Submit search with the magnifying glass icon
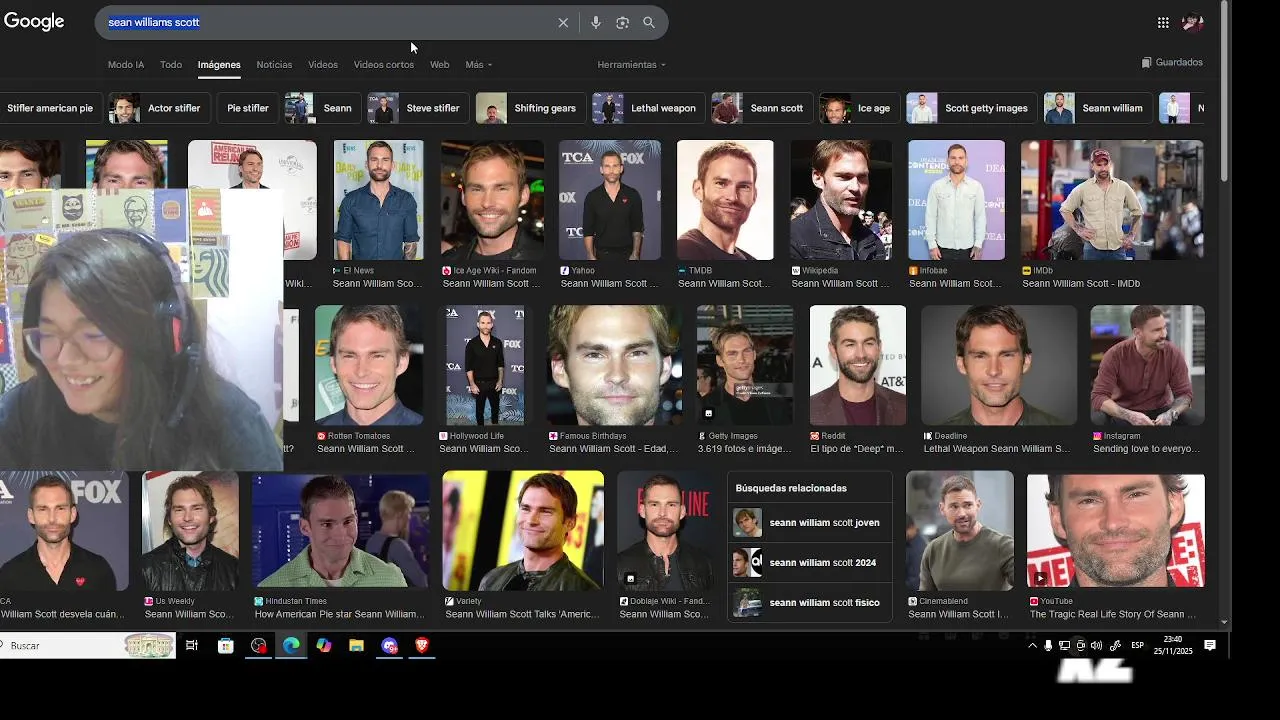This screenshot has height=720, width=1280. point(649,22)
